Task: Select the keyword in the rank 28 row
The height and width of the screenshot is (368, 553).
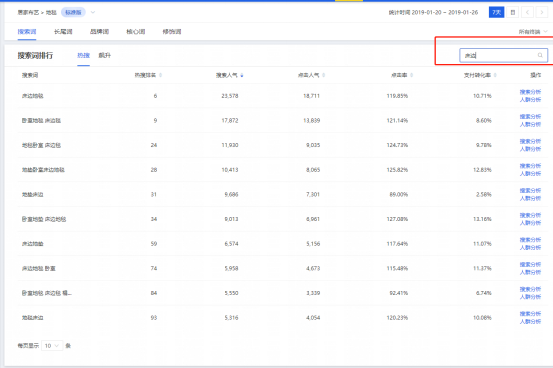Action: tap(43, 170)
